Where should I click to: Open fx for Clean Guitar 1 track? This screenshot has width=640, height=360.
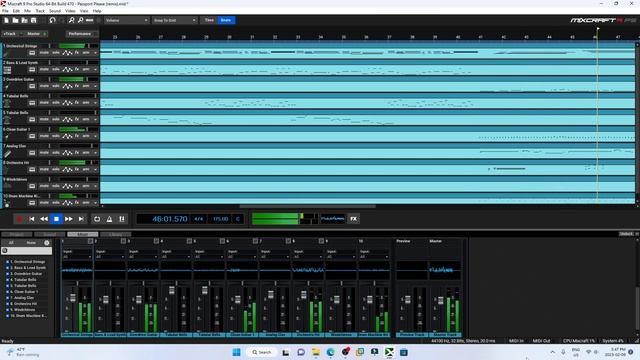point(77,136)
